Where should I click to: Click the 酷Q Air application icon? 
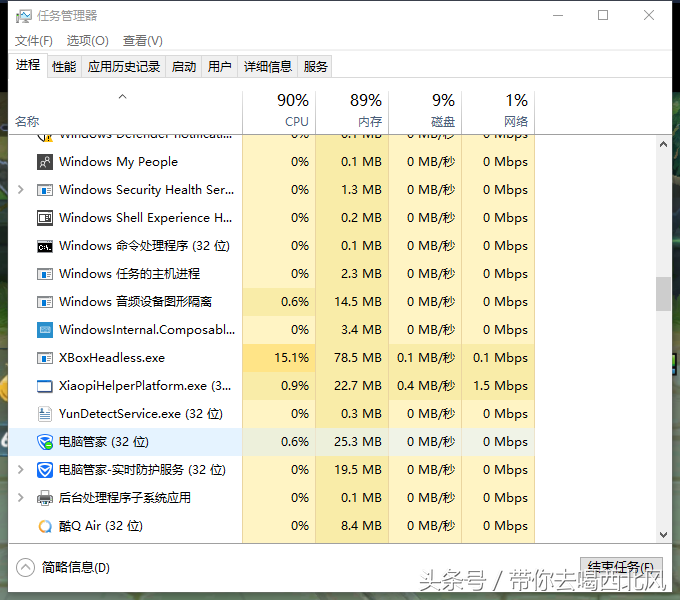pos(45,526)
